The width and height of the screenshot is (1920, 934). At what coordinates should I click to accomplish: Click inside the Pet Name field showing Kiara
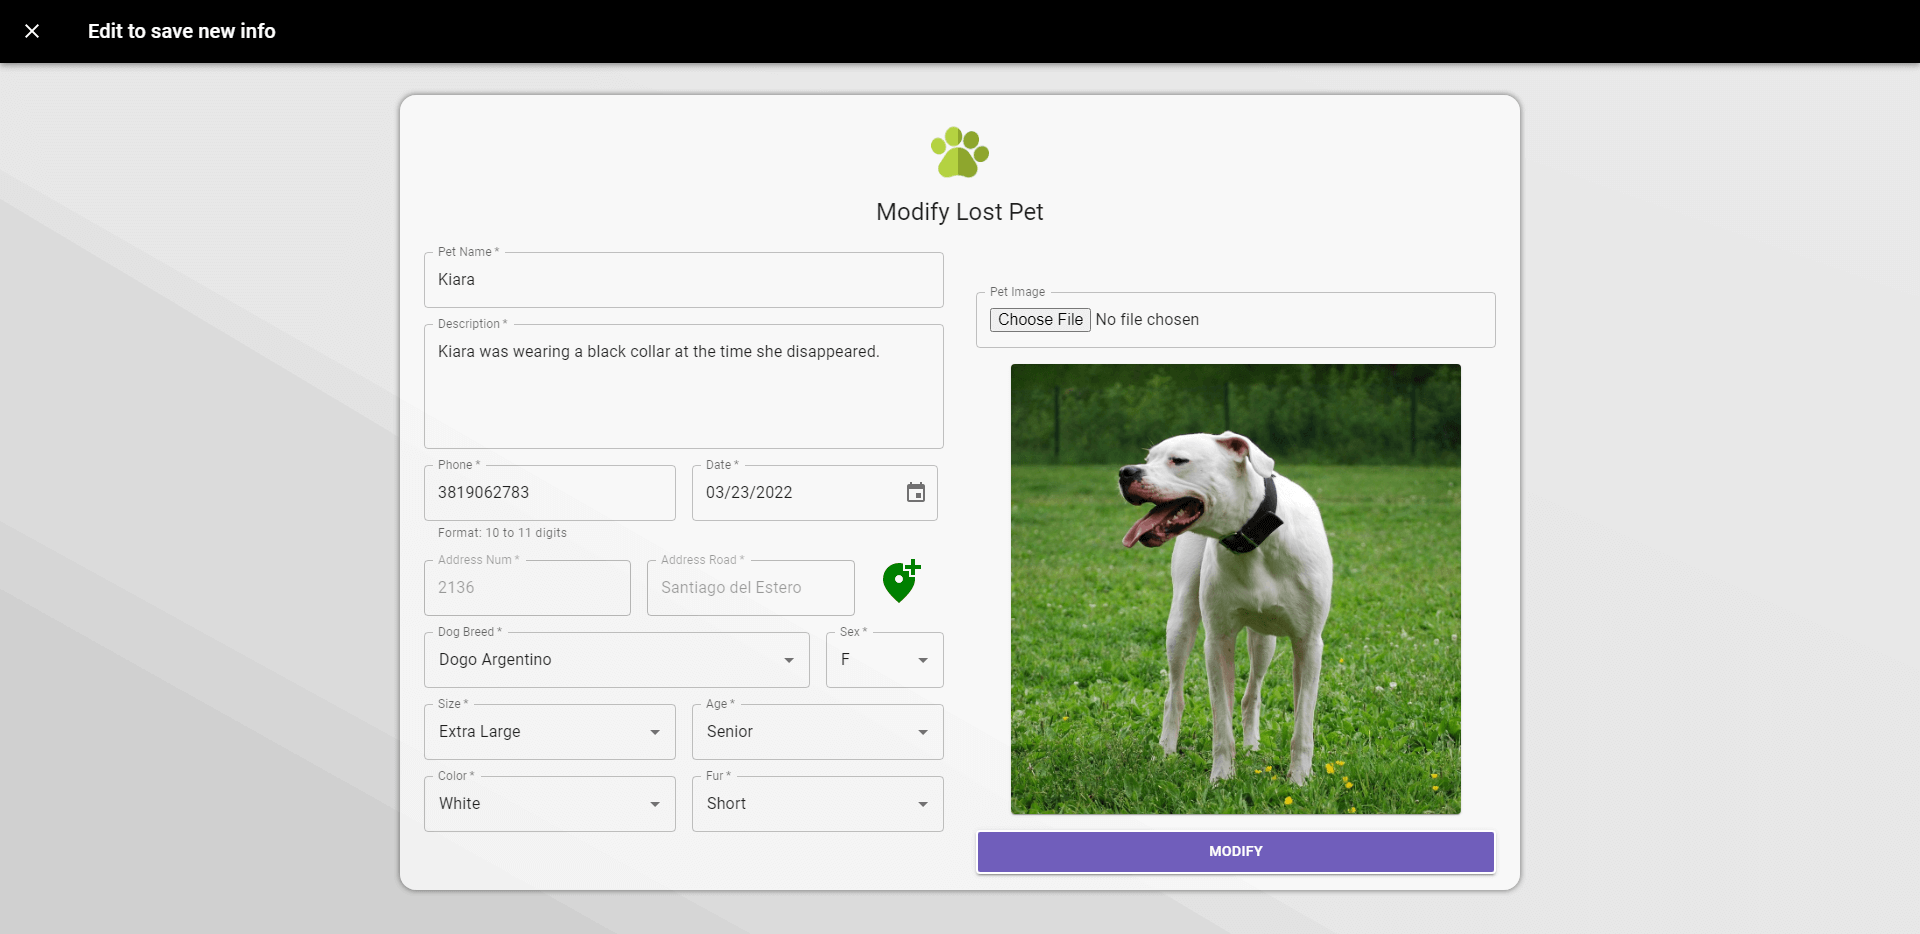(x=683, y=280)
